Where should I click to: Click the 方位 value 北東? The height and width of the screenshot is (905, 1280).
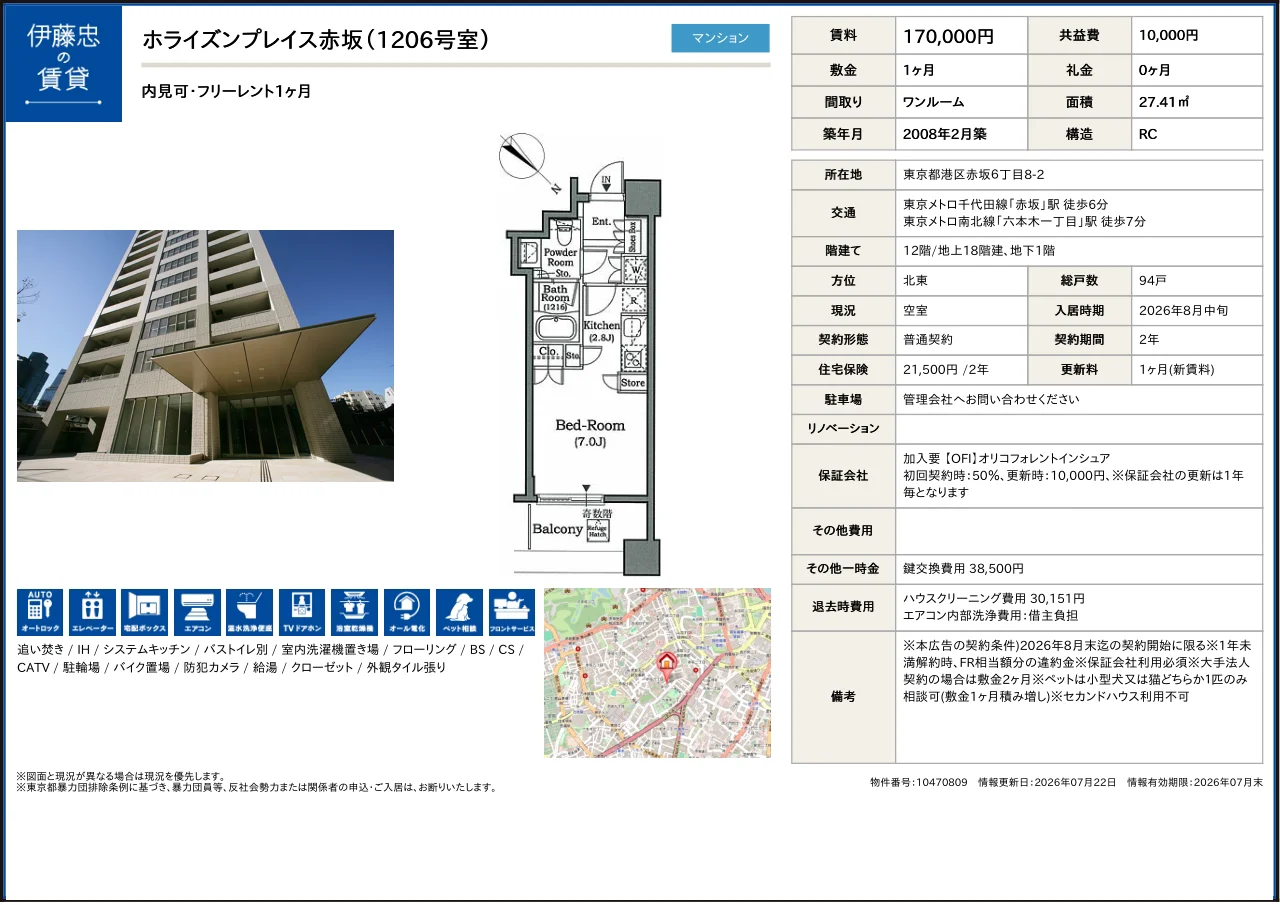click(x=915, y=281)
